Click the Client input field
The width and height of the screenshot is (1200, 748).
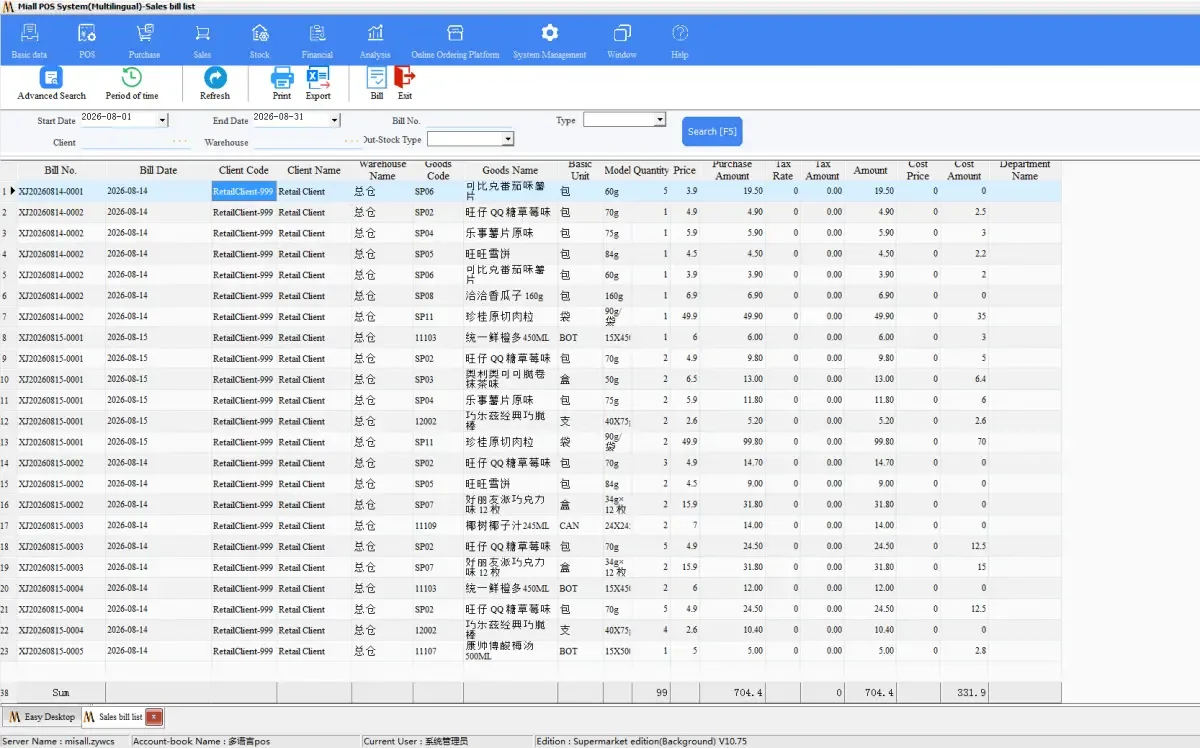pyautogui.click(x=135, y=142)
